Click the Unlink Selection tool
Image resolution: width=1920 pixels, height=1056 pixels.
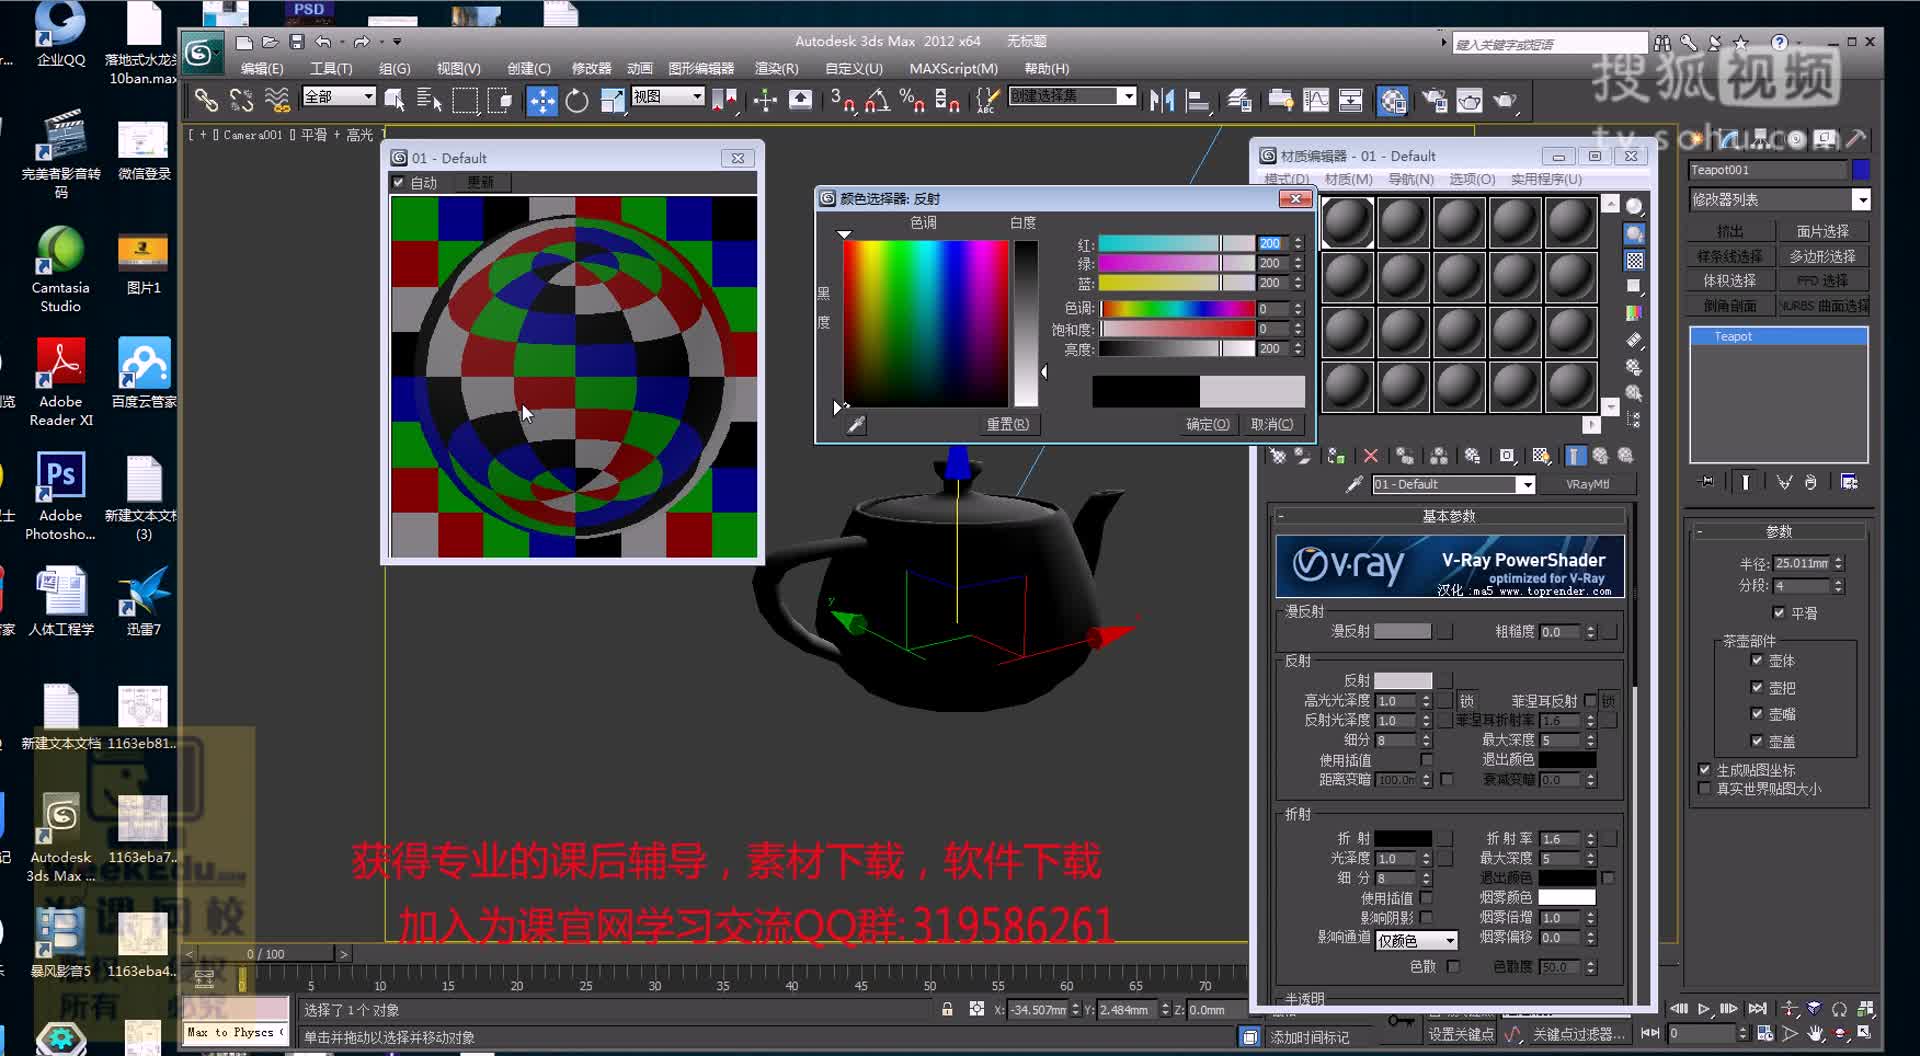tap(241, 99)
